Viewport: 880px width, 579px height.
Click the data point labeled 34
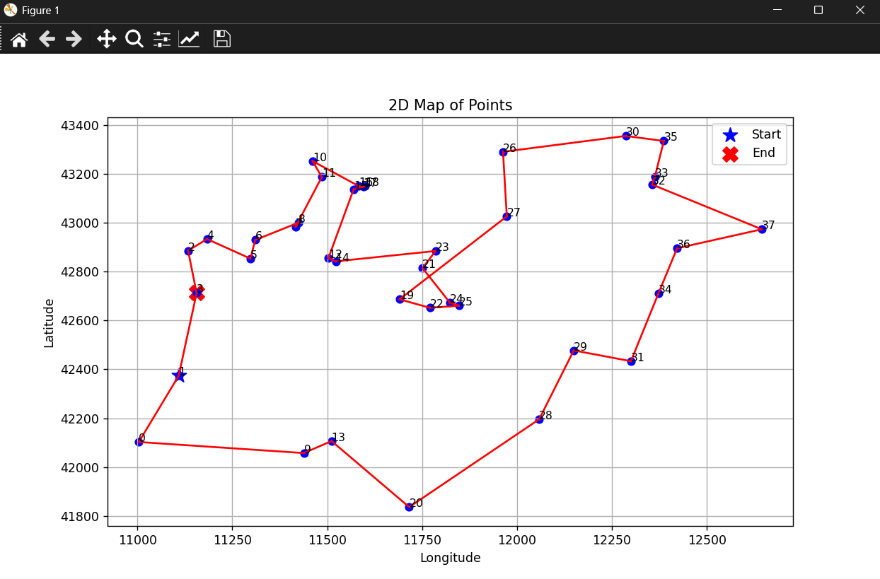(659, 293)
